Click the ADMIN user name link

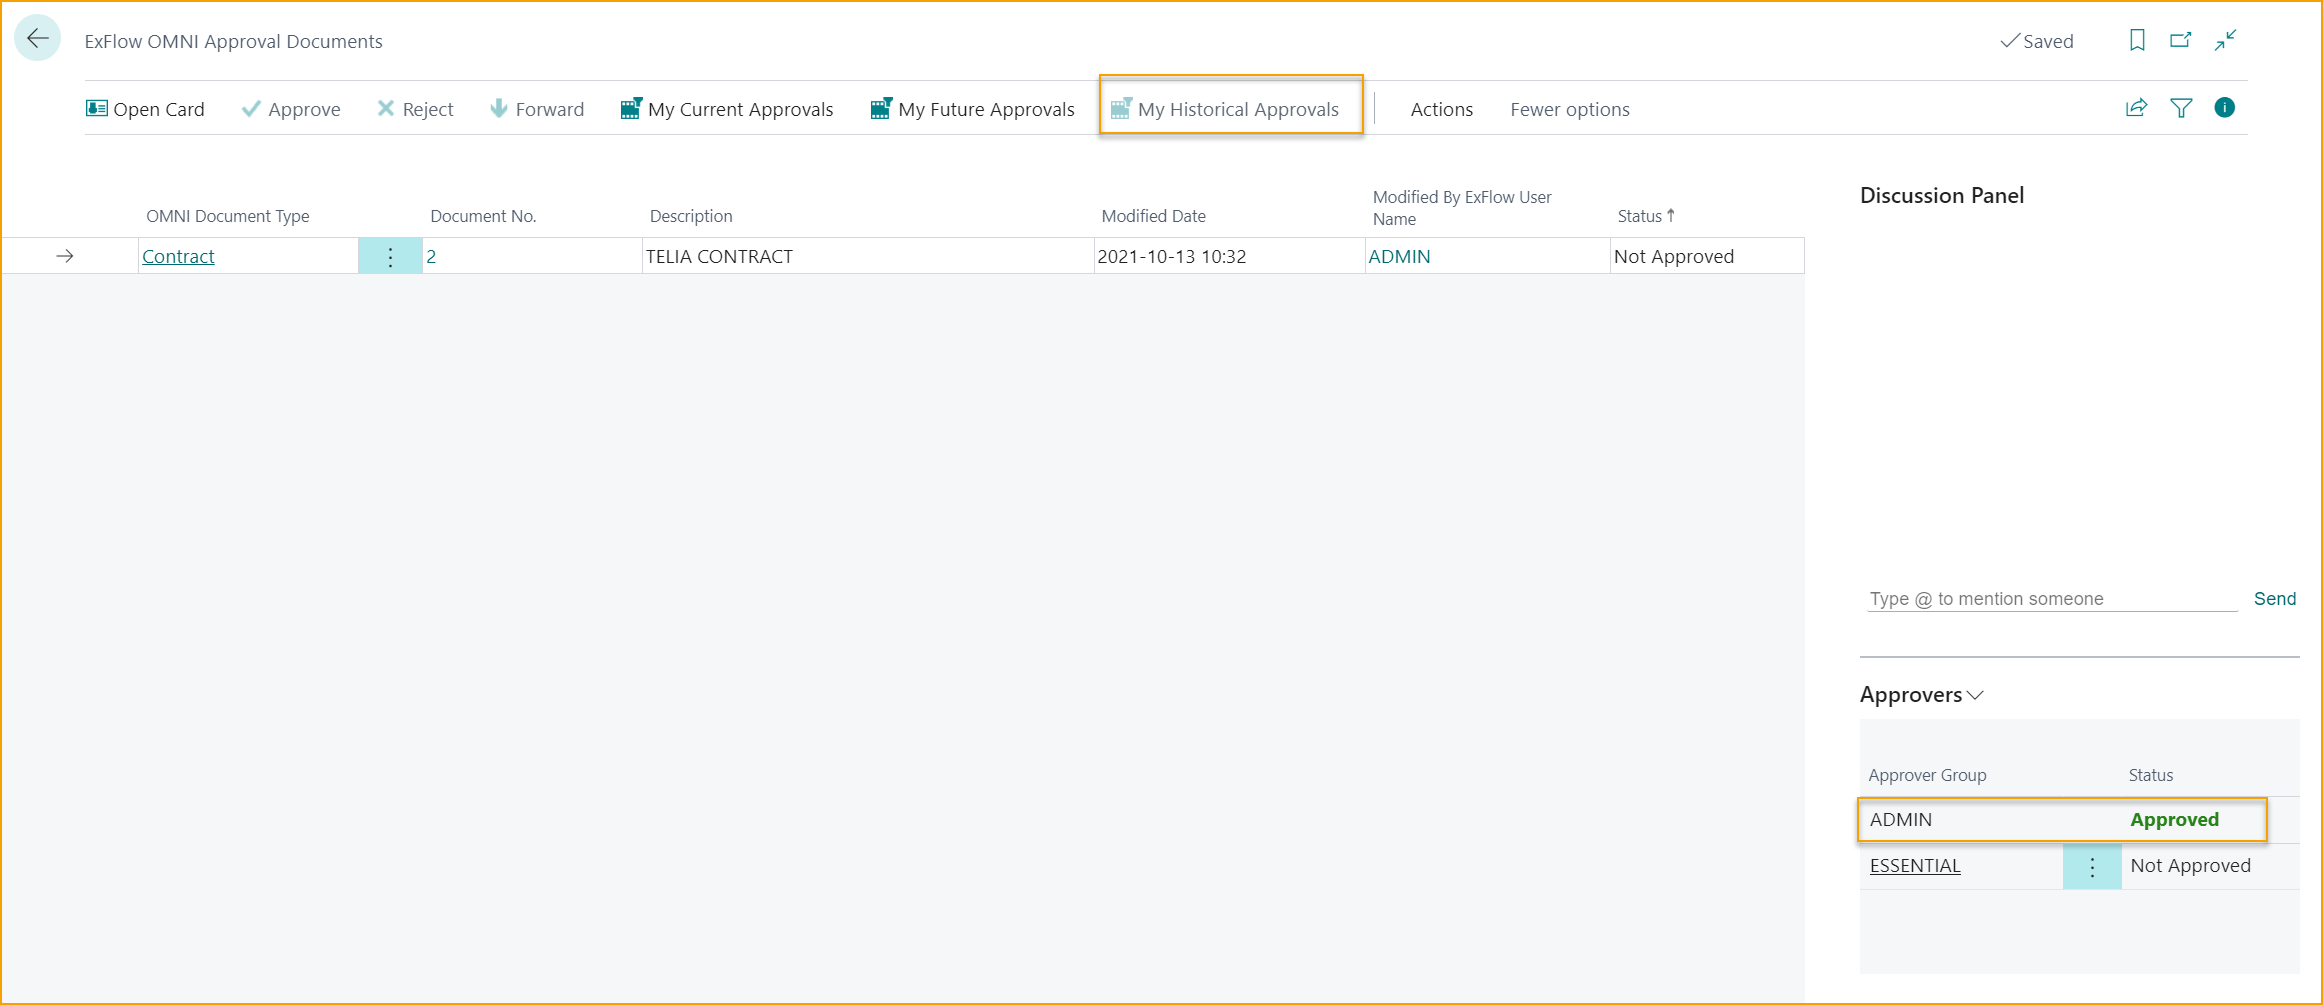point(1399,256)
